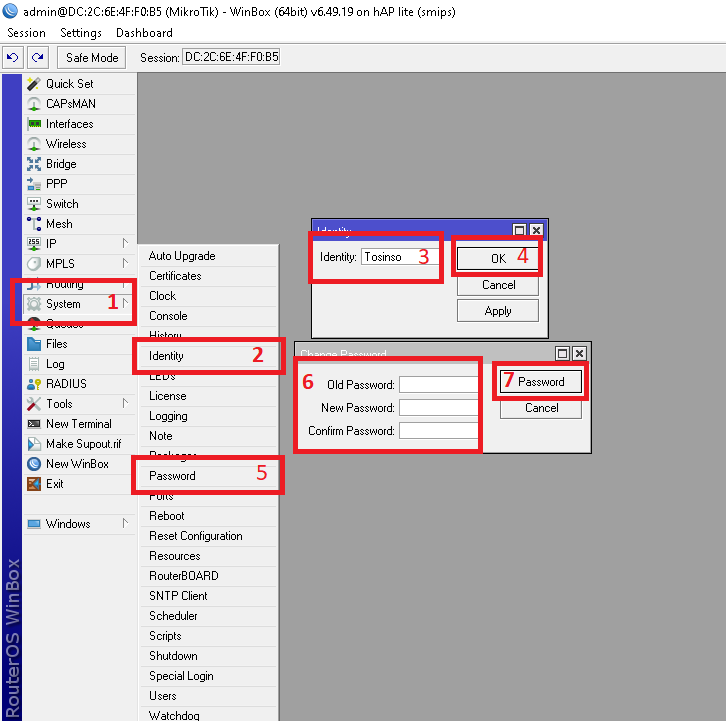Open the CAPsMAN sidebar item

click(70, 104)
